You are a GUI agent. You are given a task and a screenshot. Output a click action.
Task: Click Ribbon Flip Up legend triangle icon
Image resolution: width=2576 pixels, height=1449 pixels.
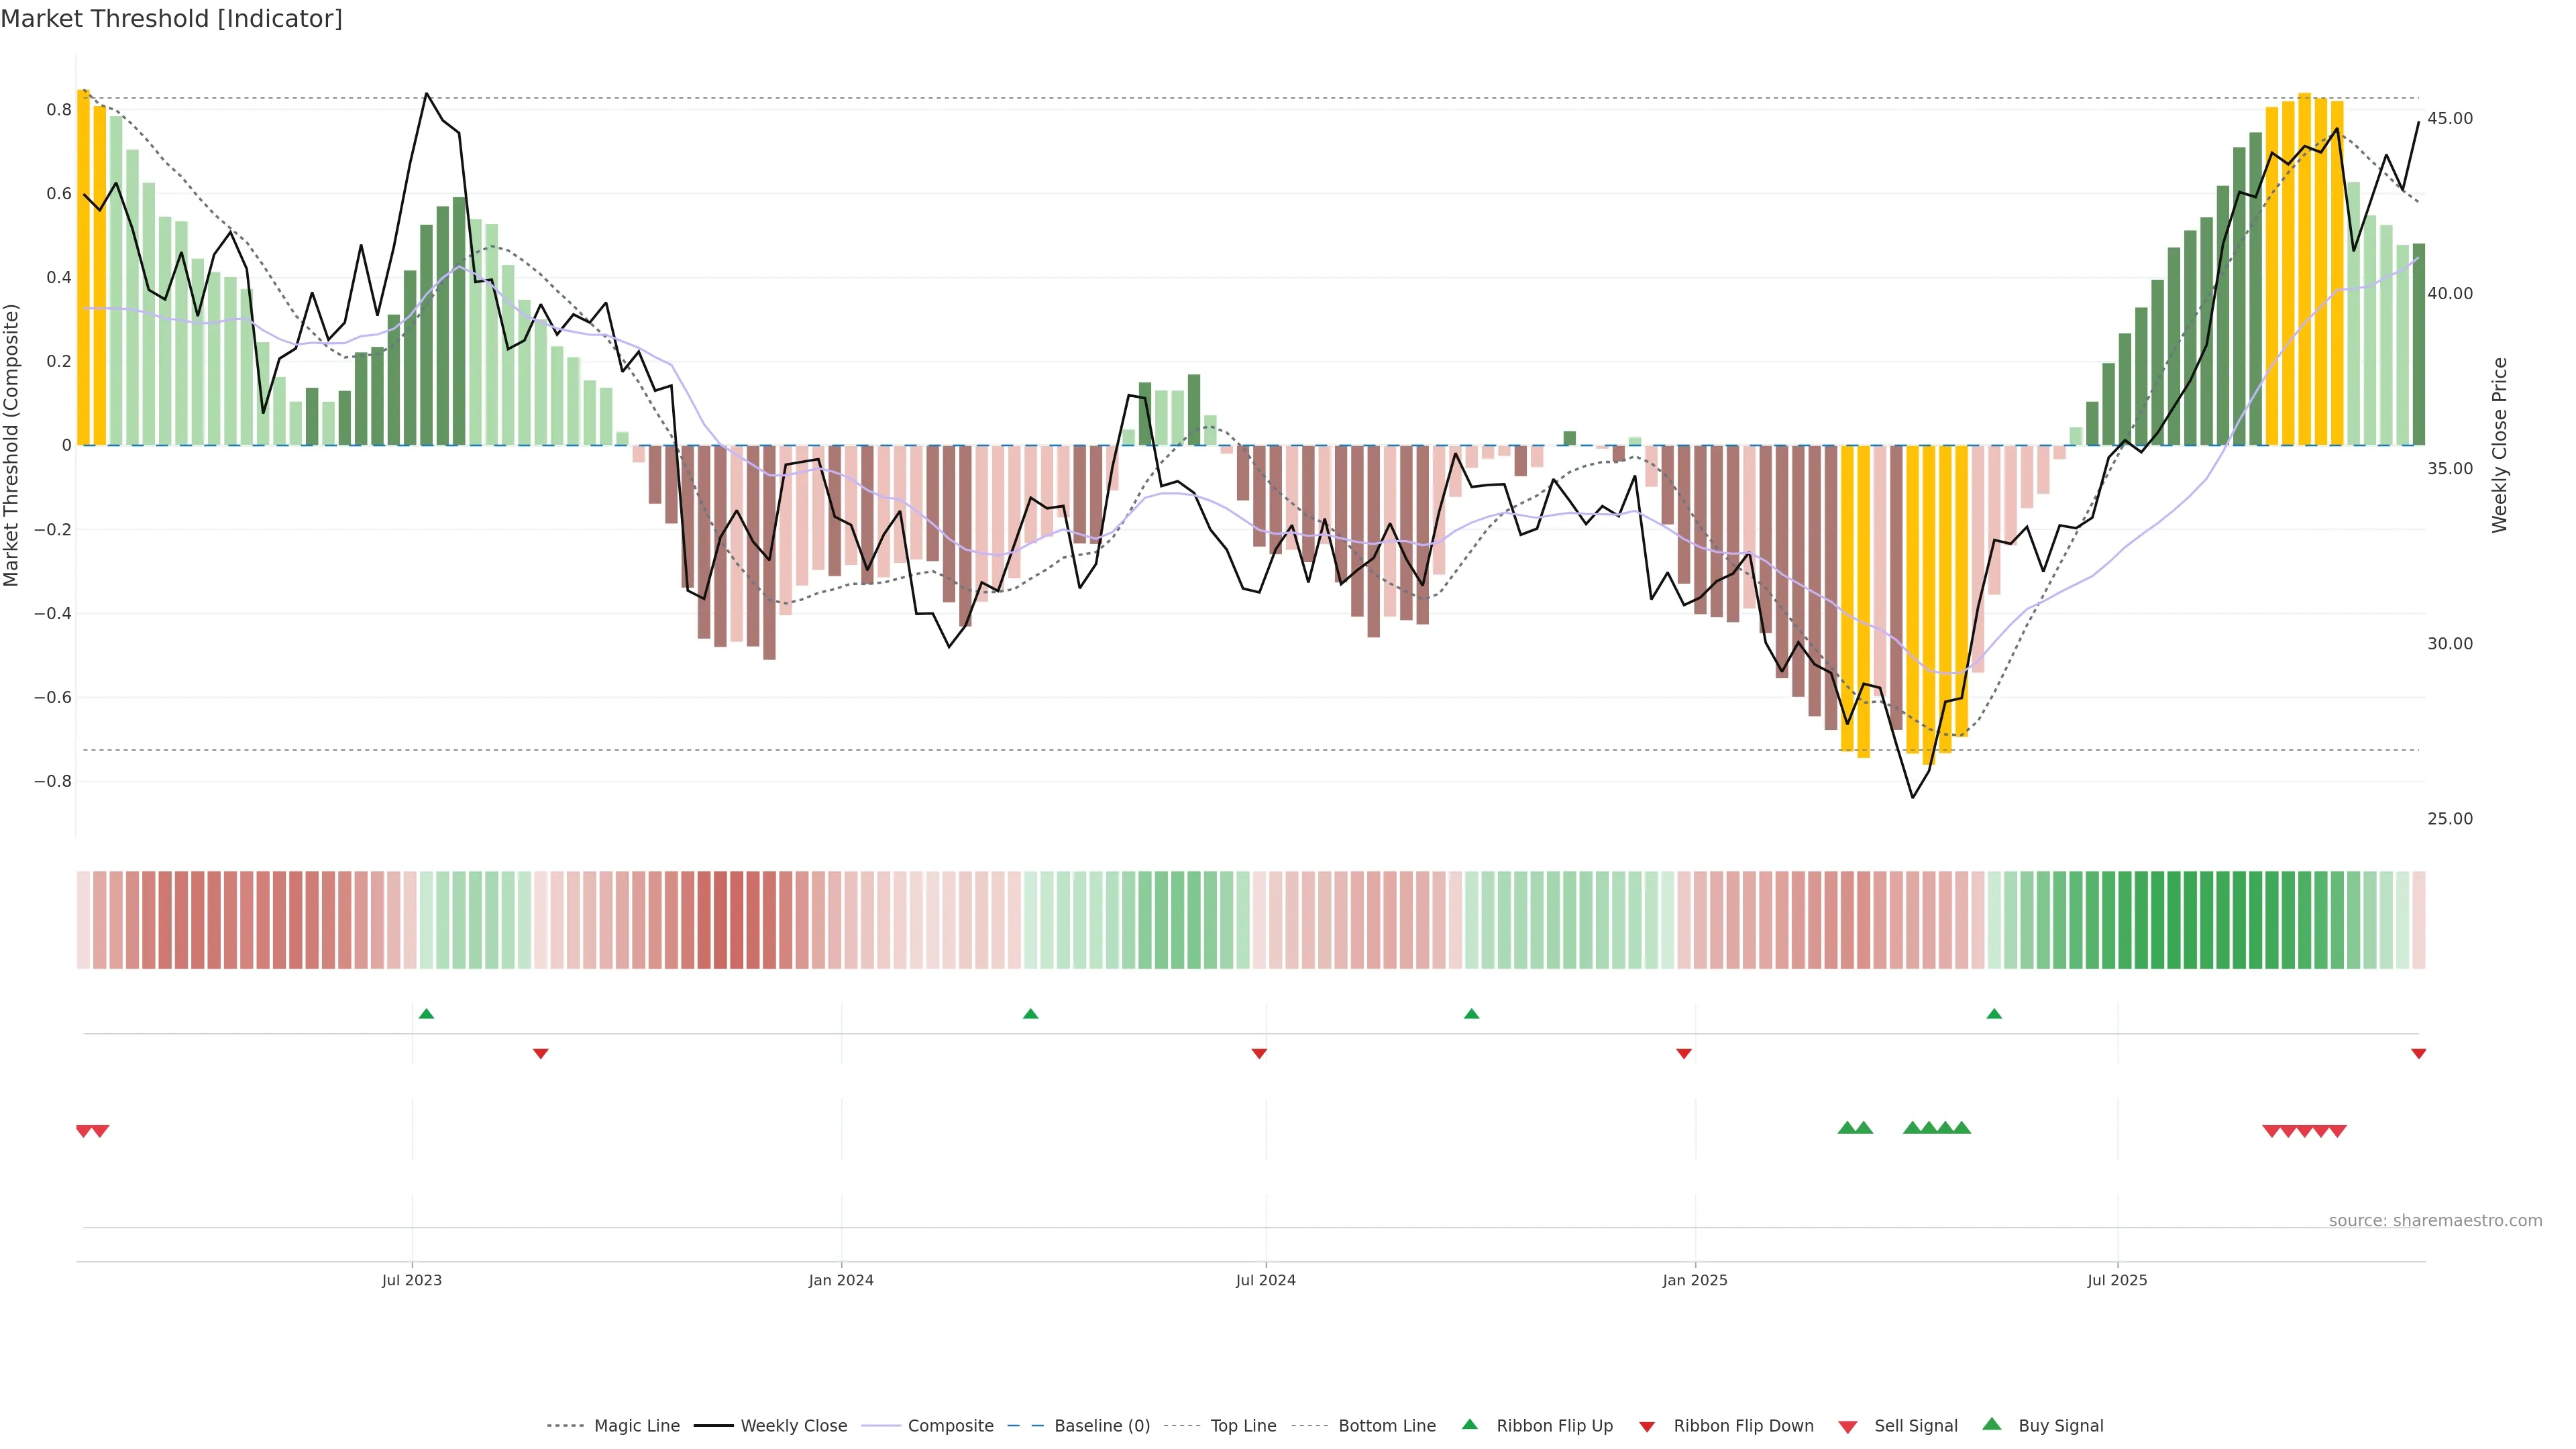pos(1470,1424)
